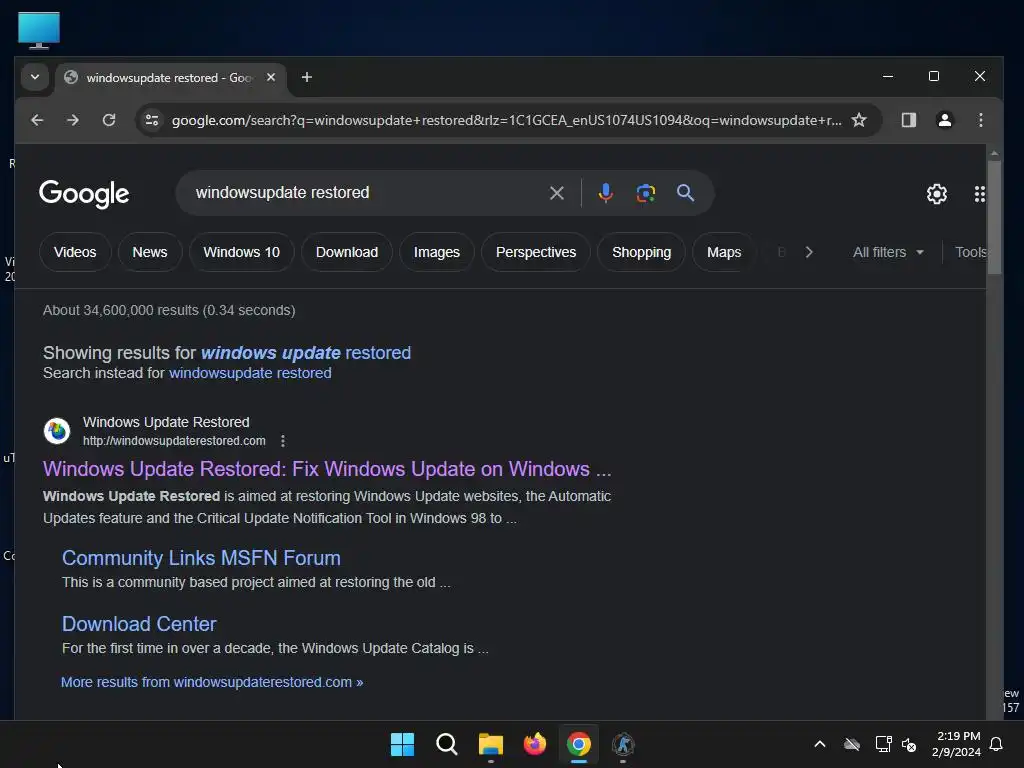Open Google quick settings gear
The width and height of the screenshot is (1024, 768).
(x=936, y=194)
